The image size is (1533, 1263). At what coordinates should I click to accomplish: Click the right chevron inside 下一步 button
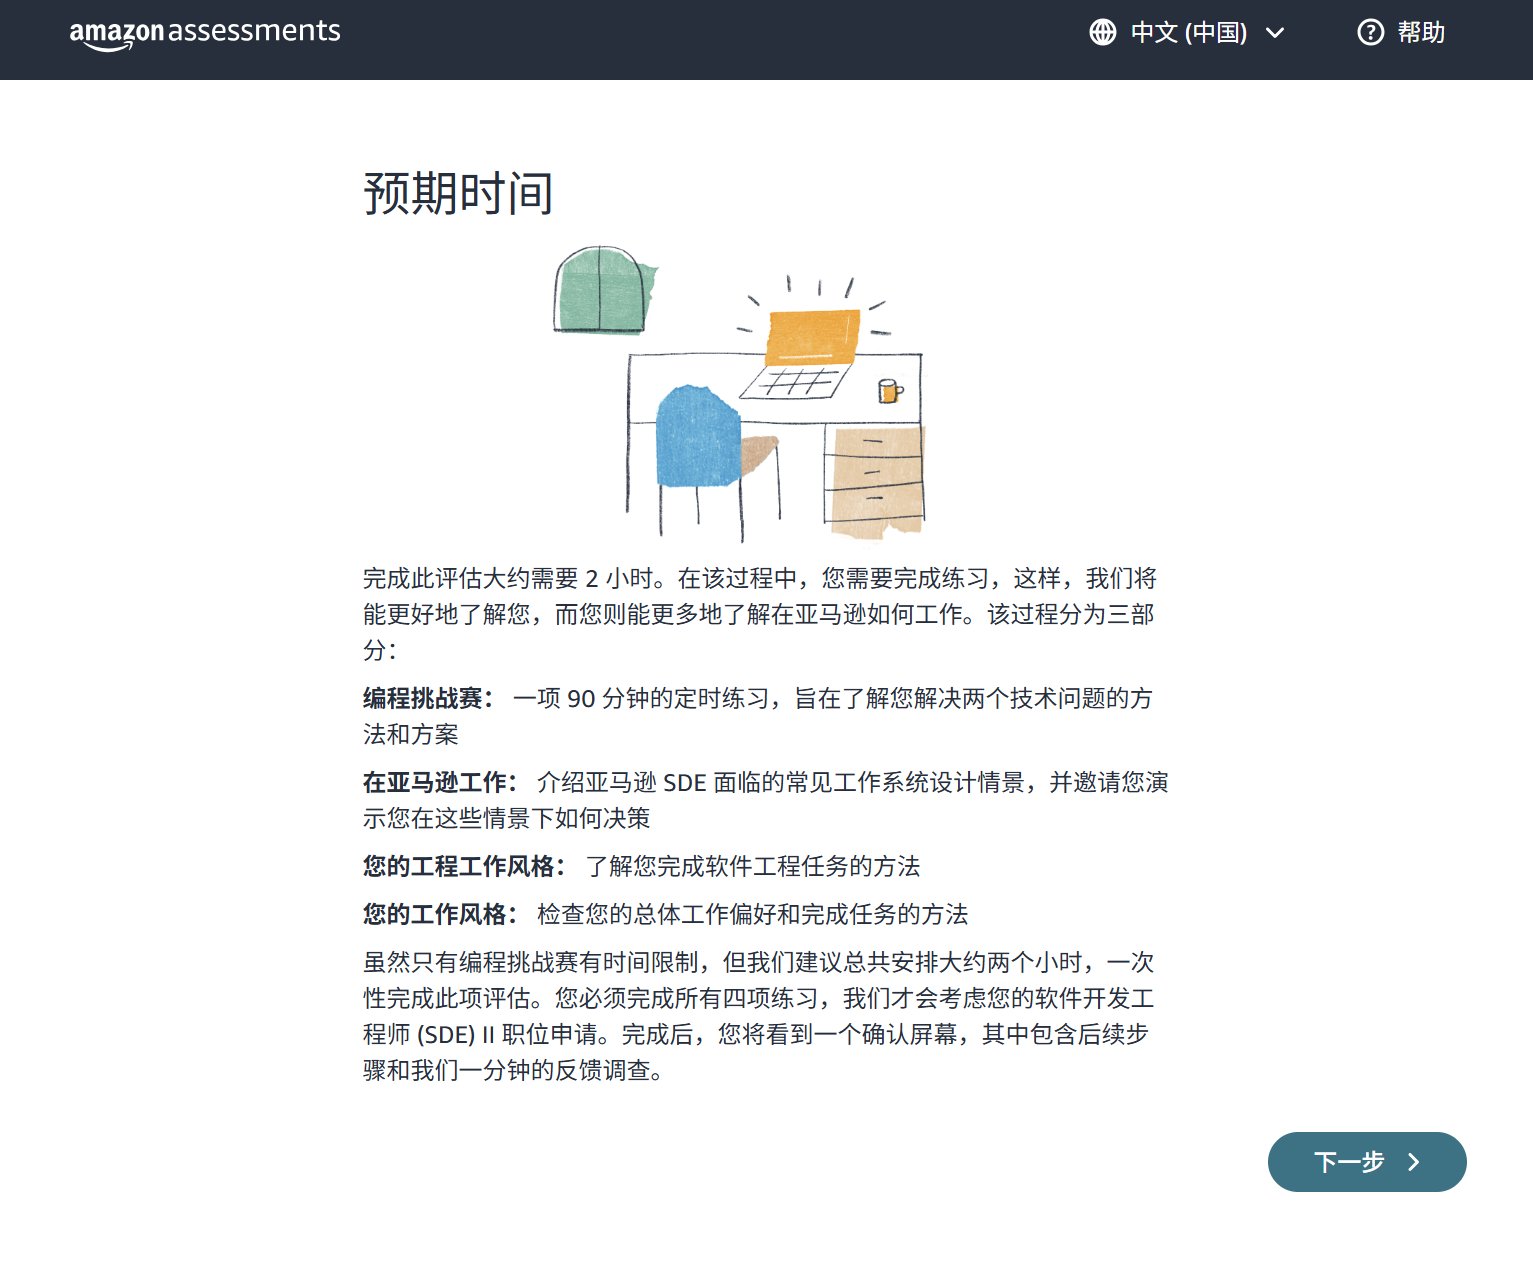[1414, 1162]
